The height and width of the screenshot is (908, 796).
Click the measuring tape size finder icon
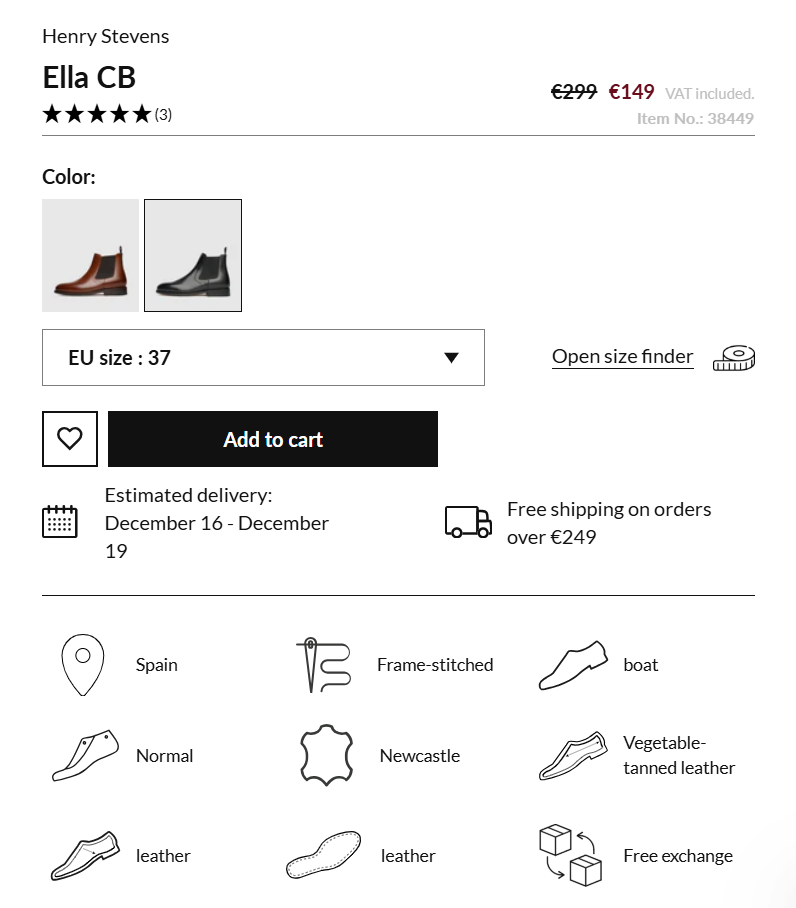[733, 357]
